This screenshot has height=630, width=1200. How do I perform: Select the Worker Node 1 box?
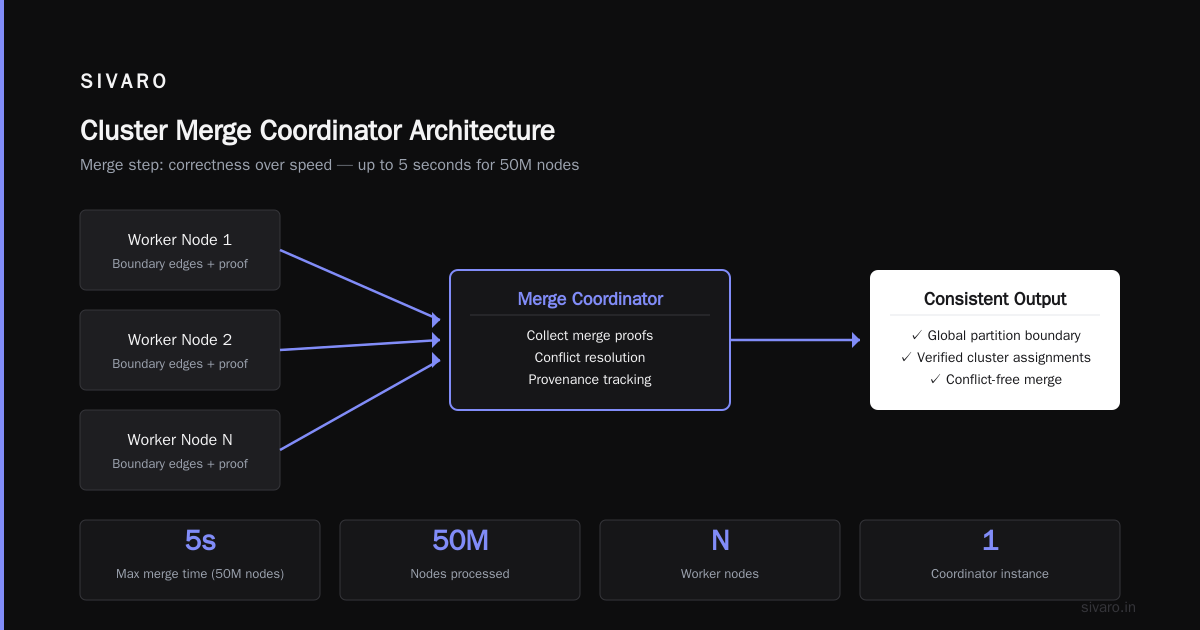[180, 250]
